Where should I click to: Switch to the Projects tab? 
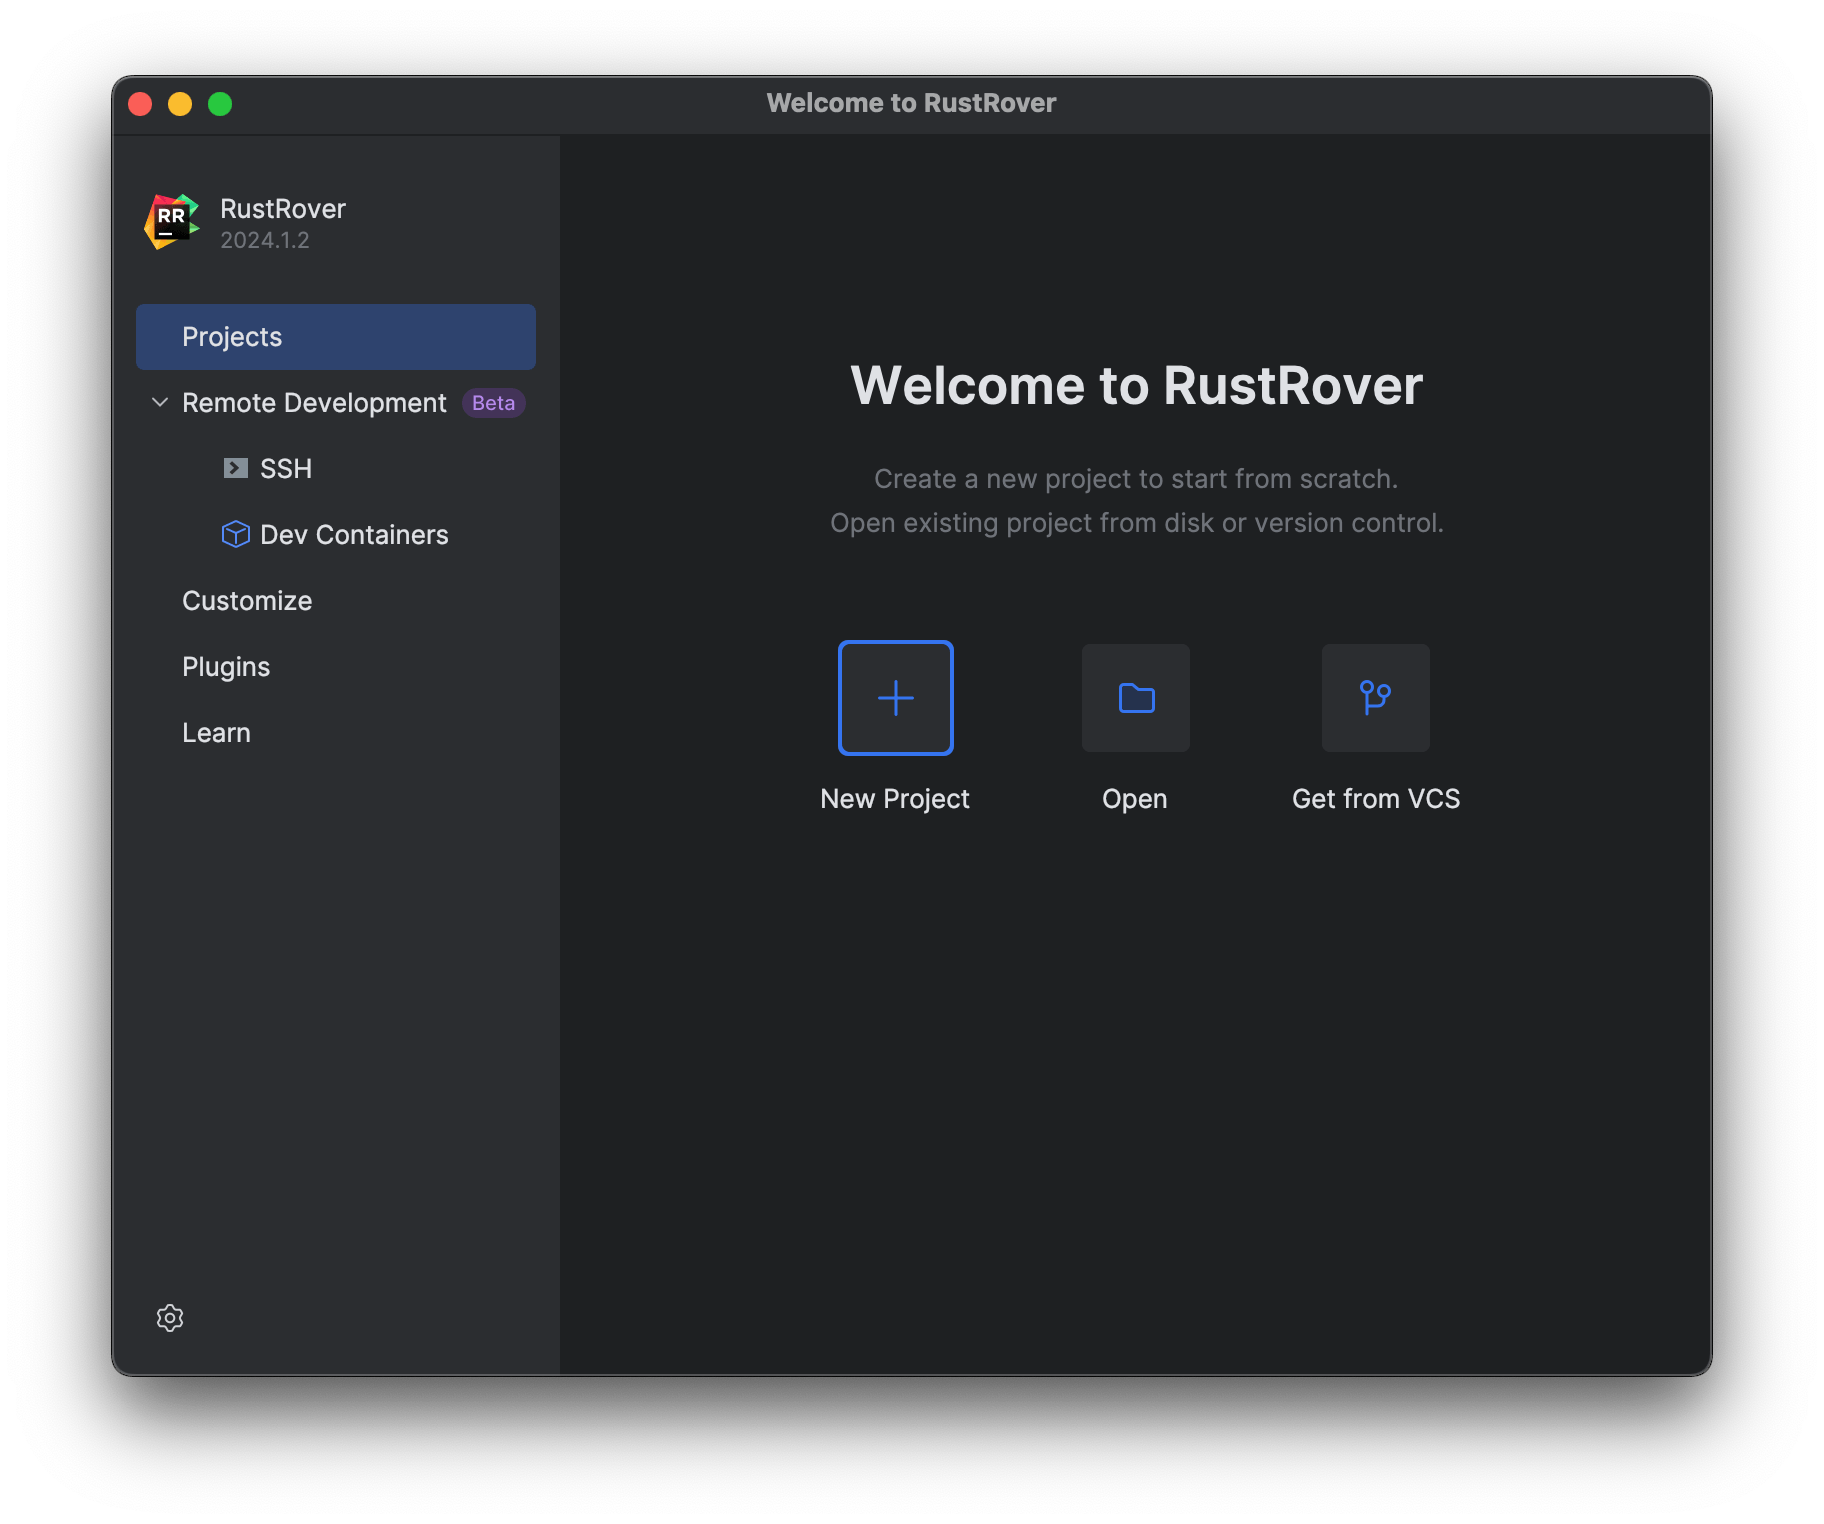coord(232,337)
